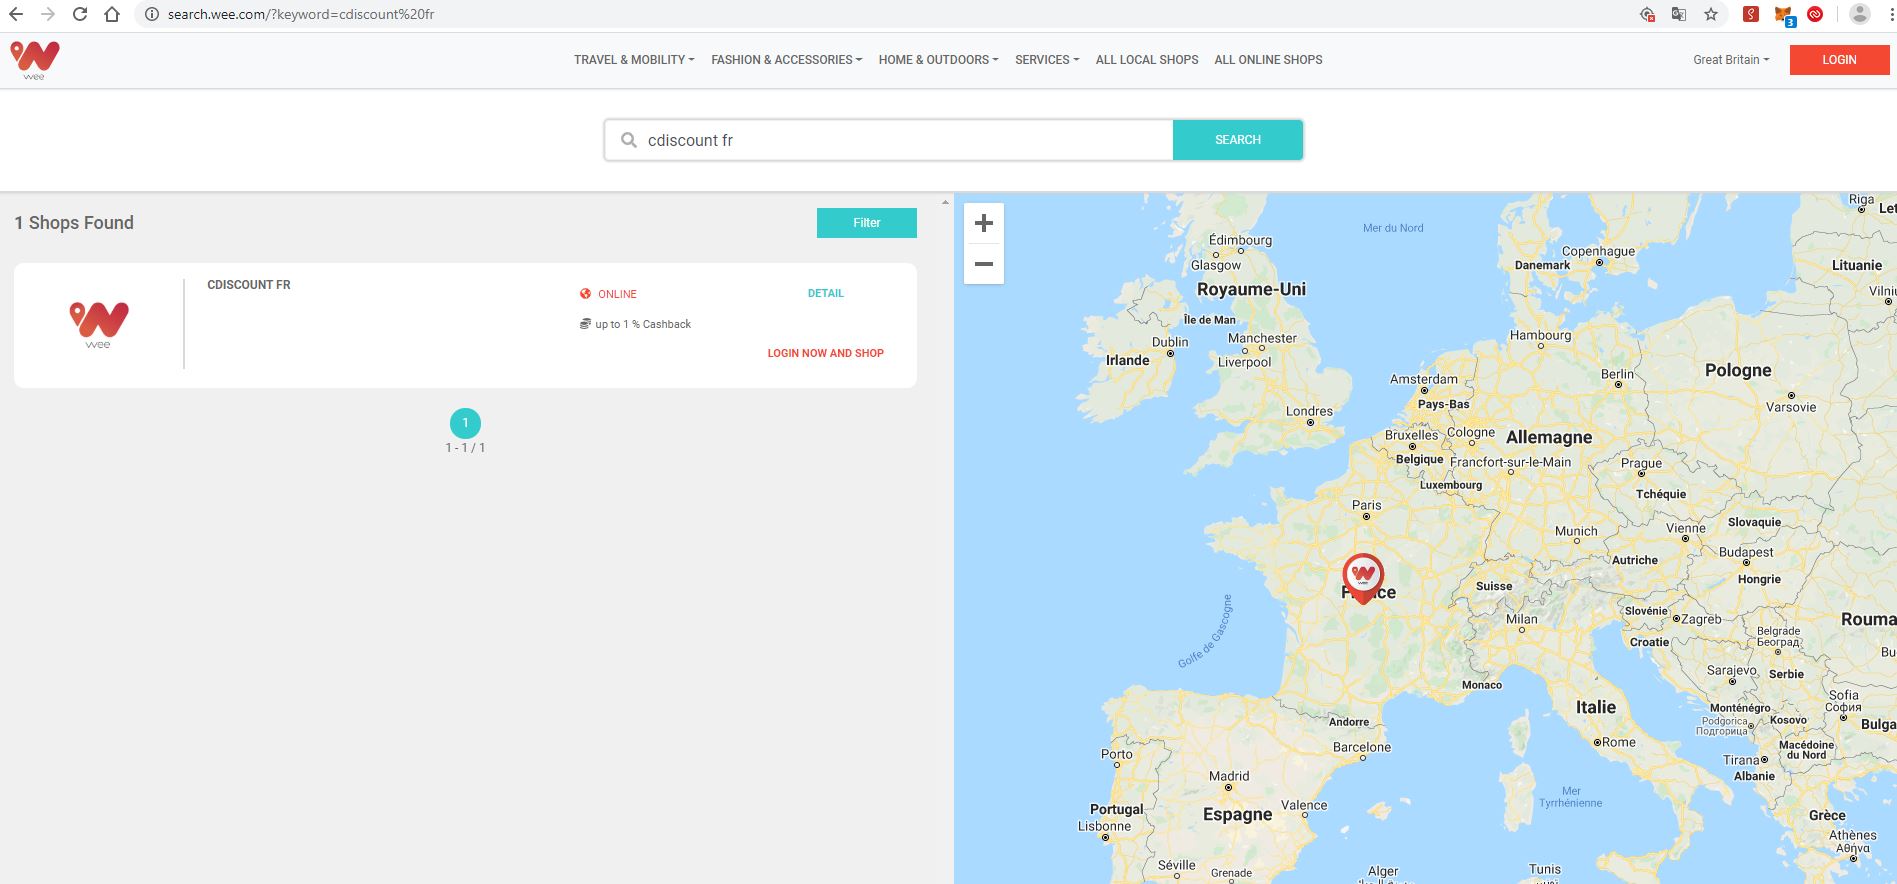The image size is (1897, 884).
Task: Open the Filter button for shops
Action: tap(866, 223)
